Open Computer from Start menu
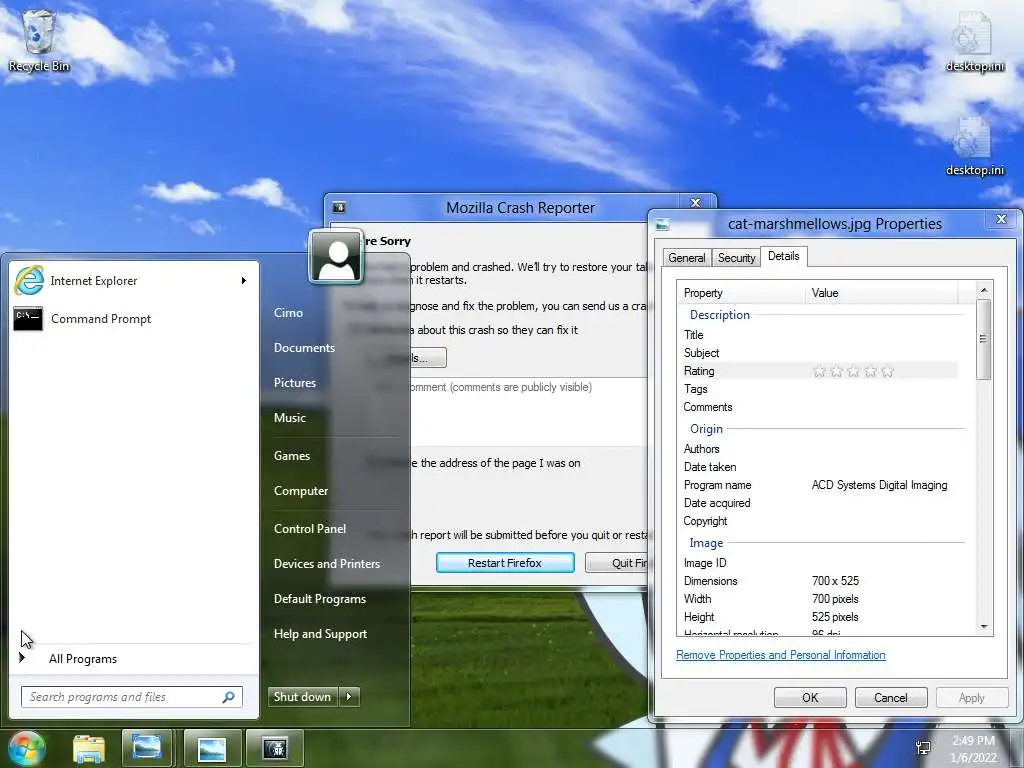Viewport: 1024px width, 768px height. [x=300, y=490]
